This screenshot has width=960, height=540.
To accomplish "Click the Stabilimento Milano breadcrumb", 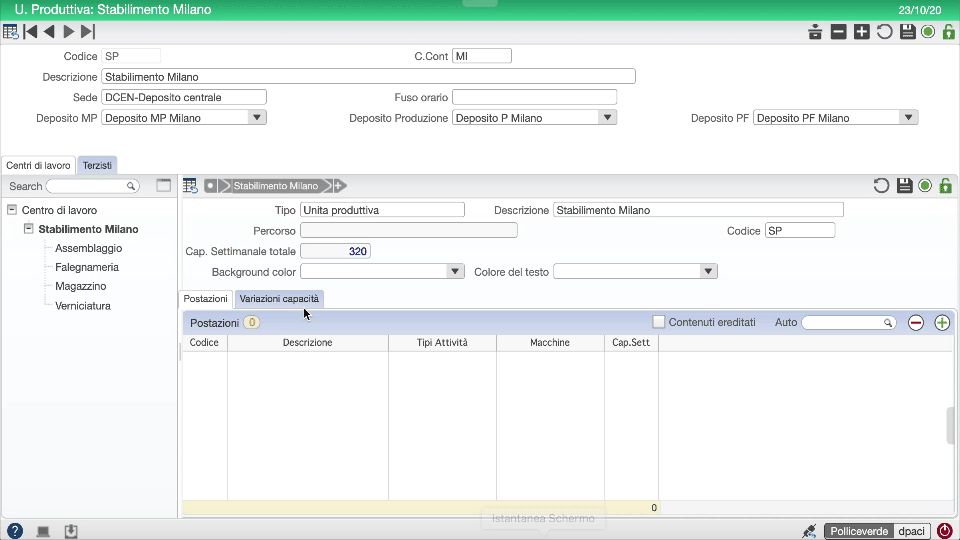I will 276,186.
